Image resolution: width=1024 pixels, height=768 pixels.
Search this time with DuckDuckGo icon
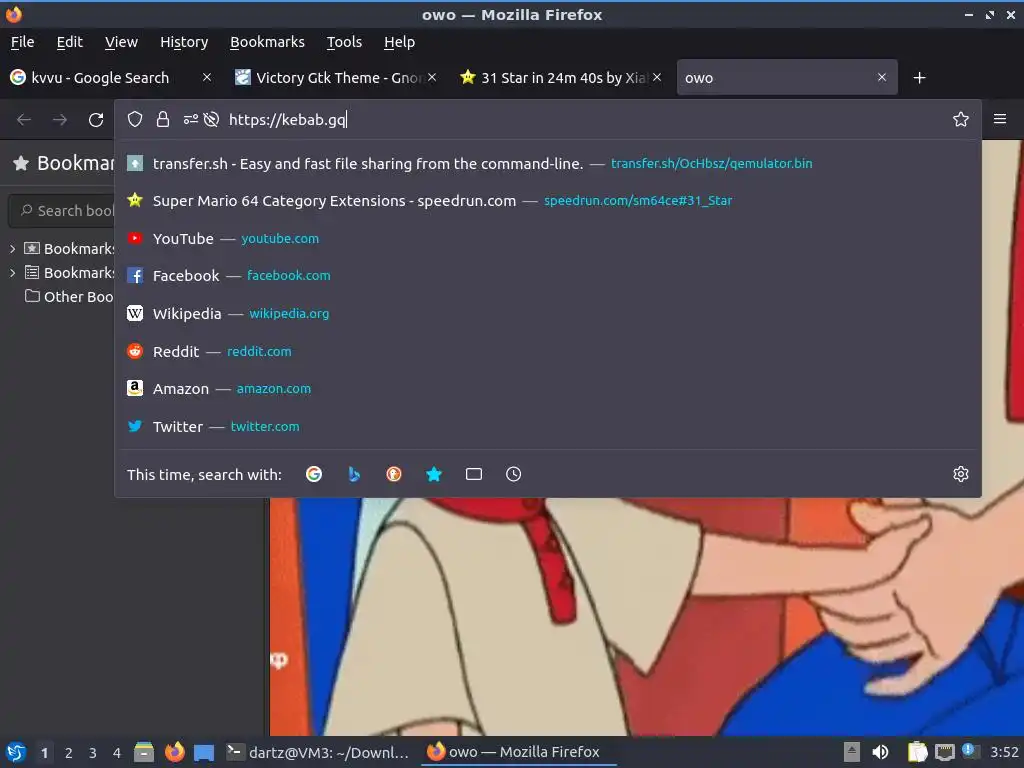(x=394, y=474)
